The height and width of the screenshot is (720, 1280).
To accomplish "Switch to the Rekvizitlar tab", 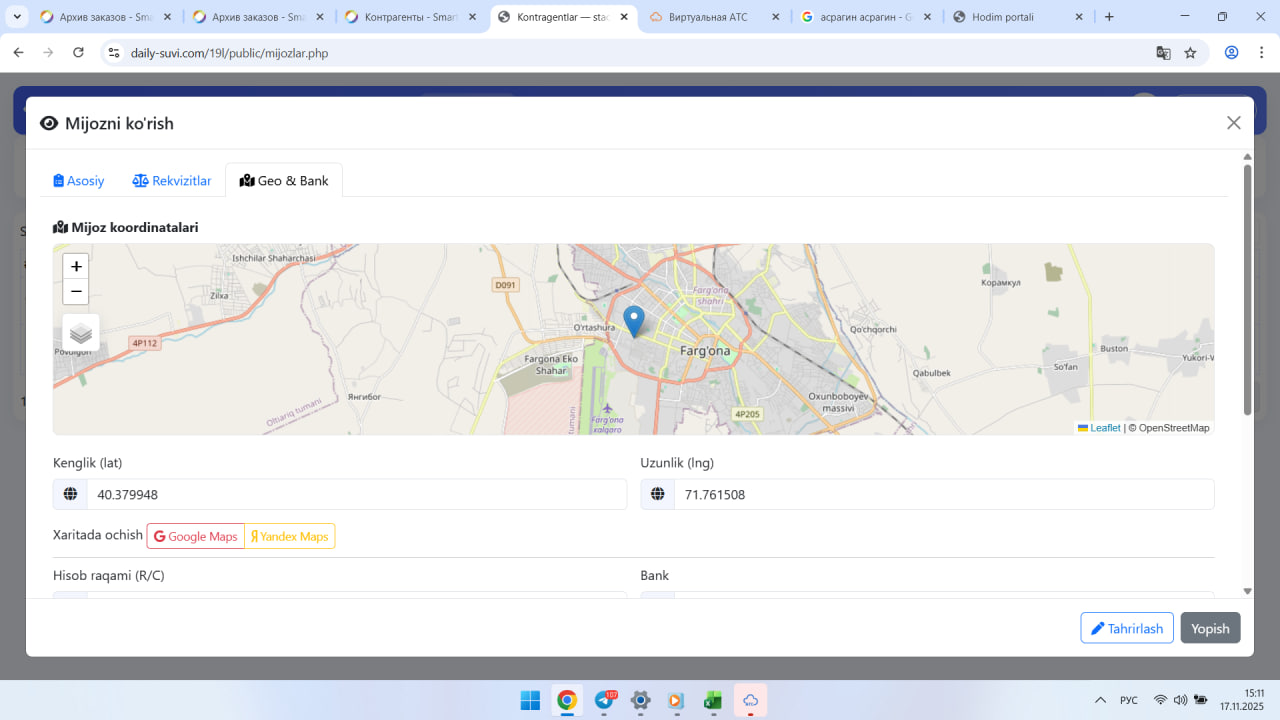I will (172, 181).
